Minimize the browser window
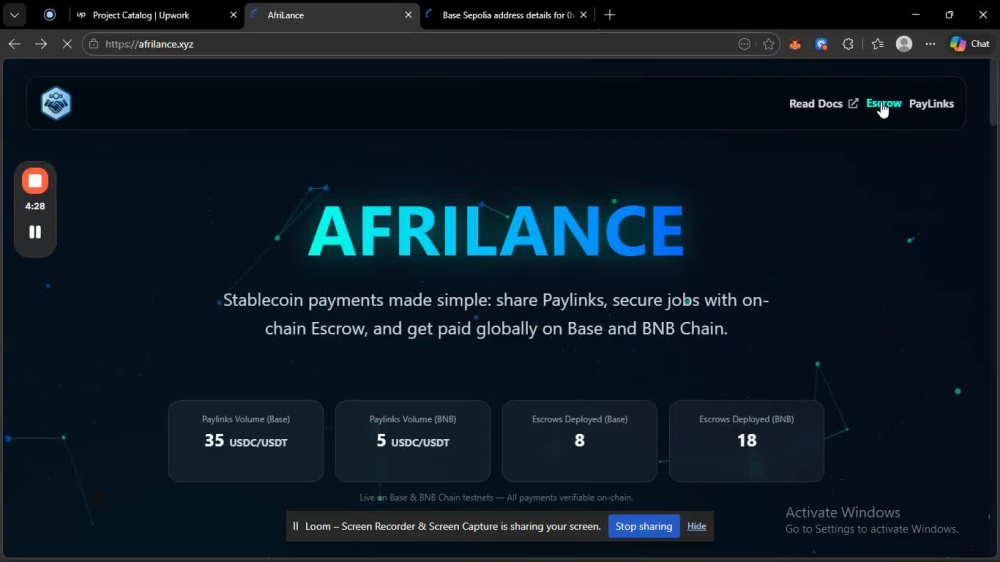Viewport: 1000px width, 562px height. pos(916,15)
